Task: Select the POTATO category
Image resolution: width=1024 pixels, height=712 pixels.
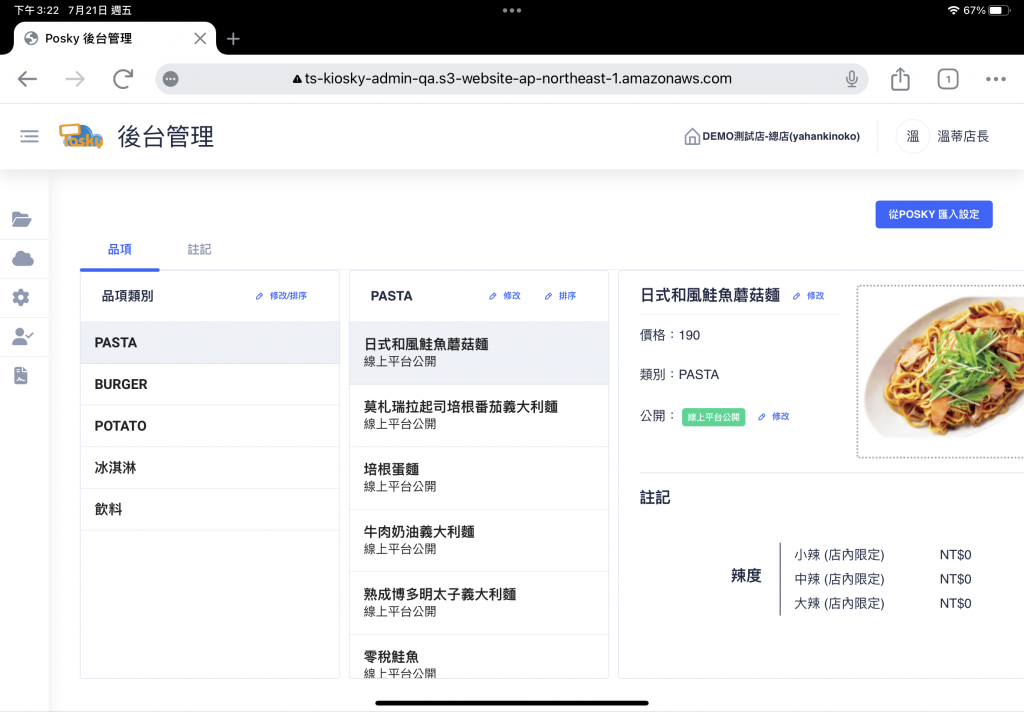Action: [210, 426]
